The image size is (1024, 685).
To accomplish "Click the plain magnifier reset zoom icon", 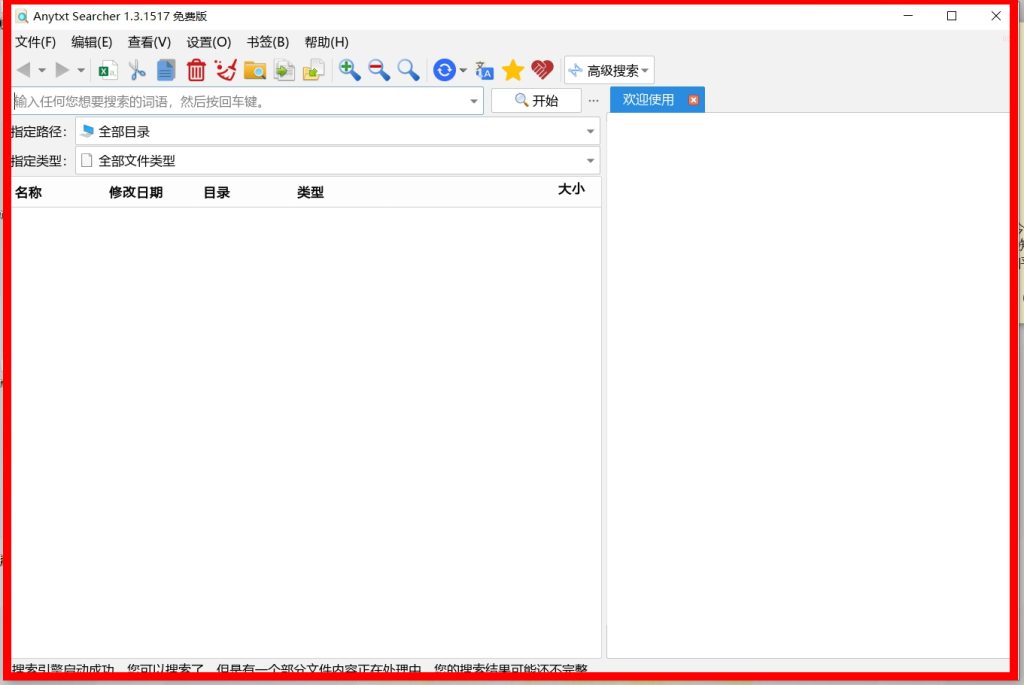I will [x=409, y=70].
